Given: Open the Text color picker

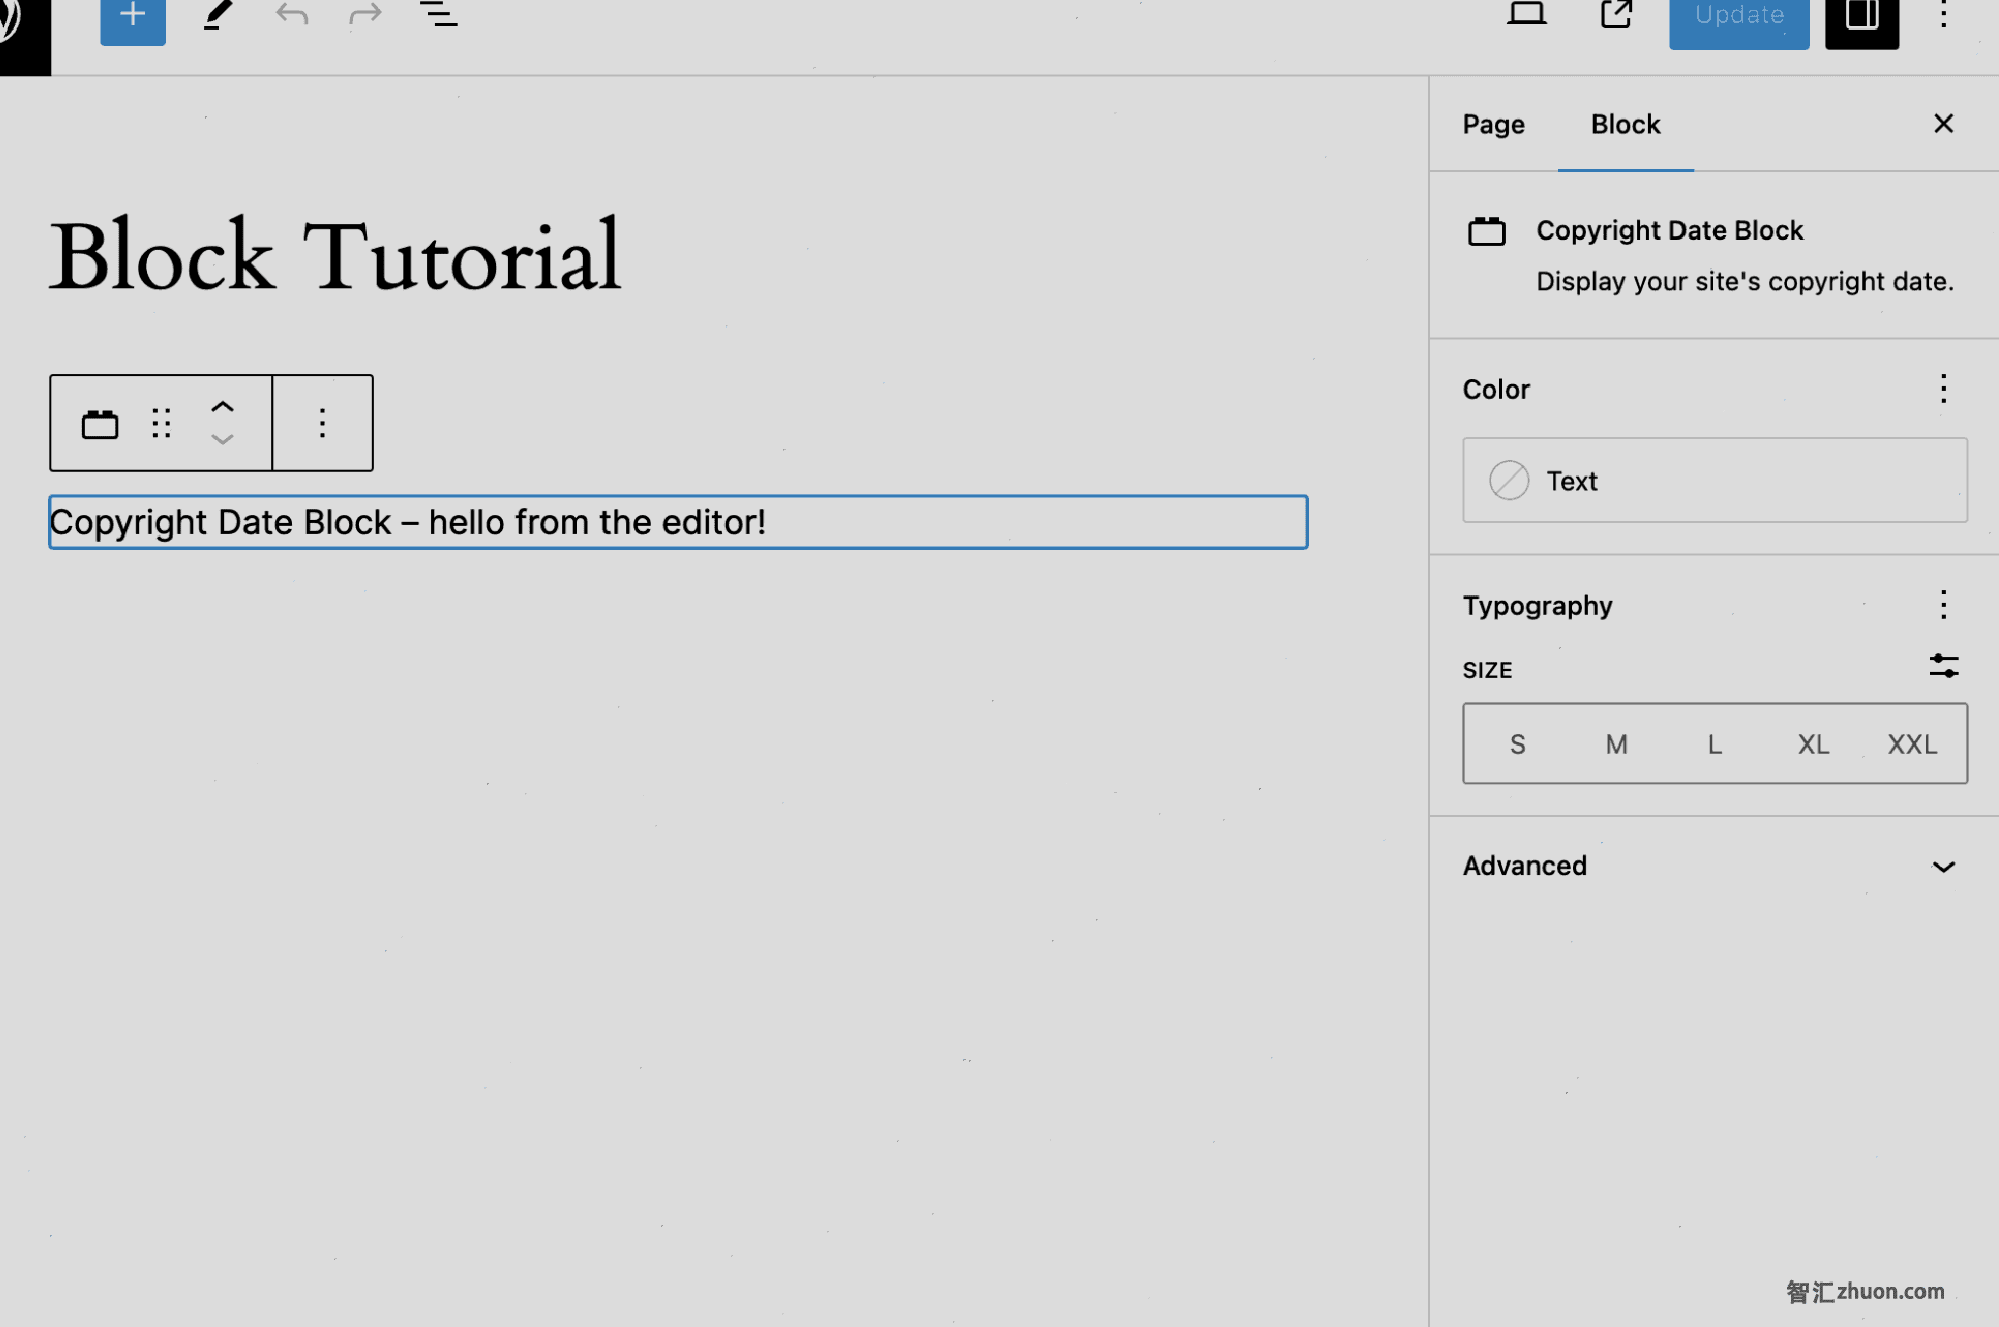Looking at the screenshot, I should click(1714, 480).
